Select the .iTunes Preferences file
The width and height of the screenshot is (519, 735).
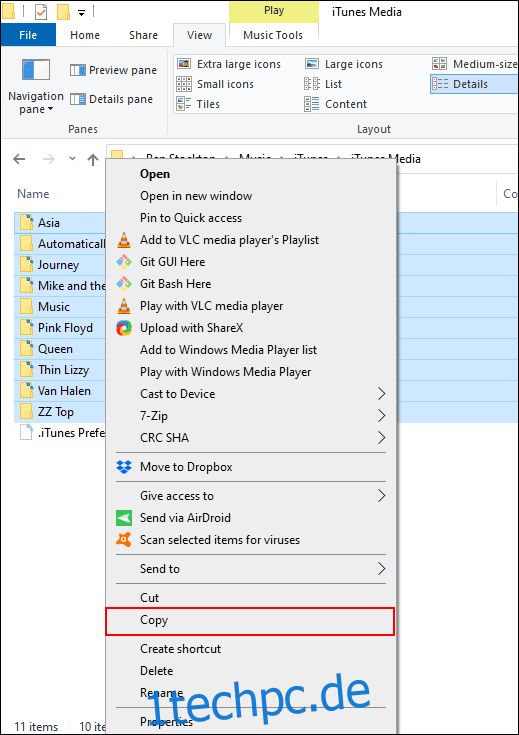62,433
